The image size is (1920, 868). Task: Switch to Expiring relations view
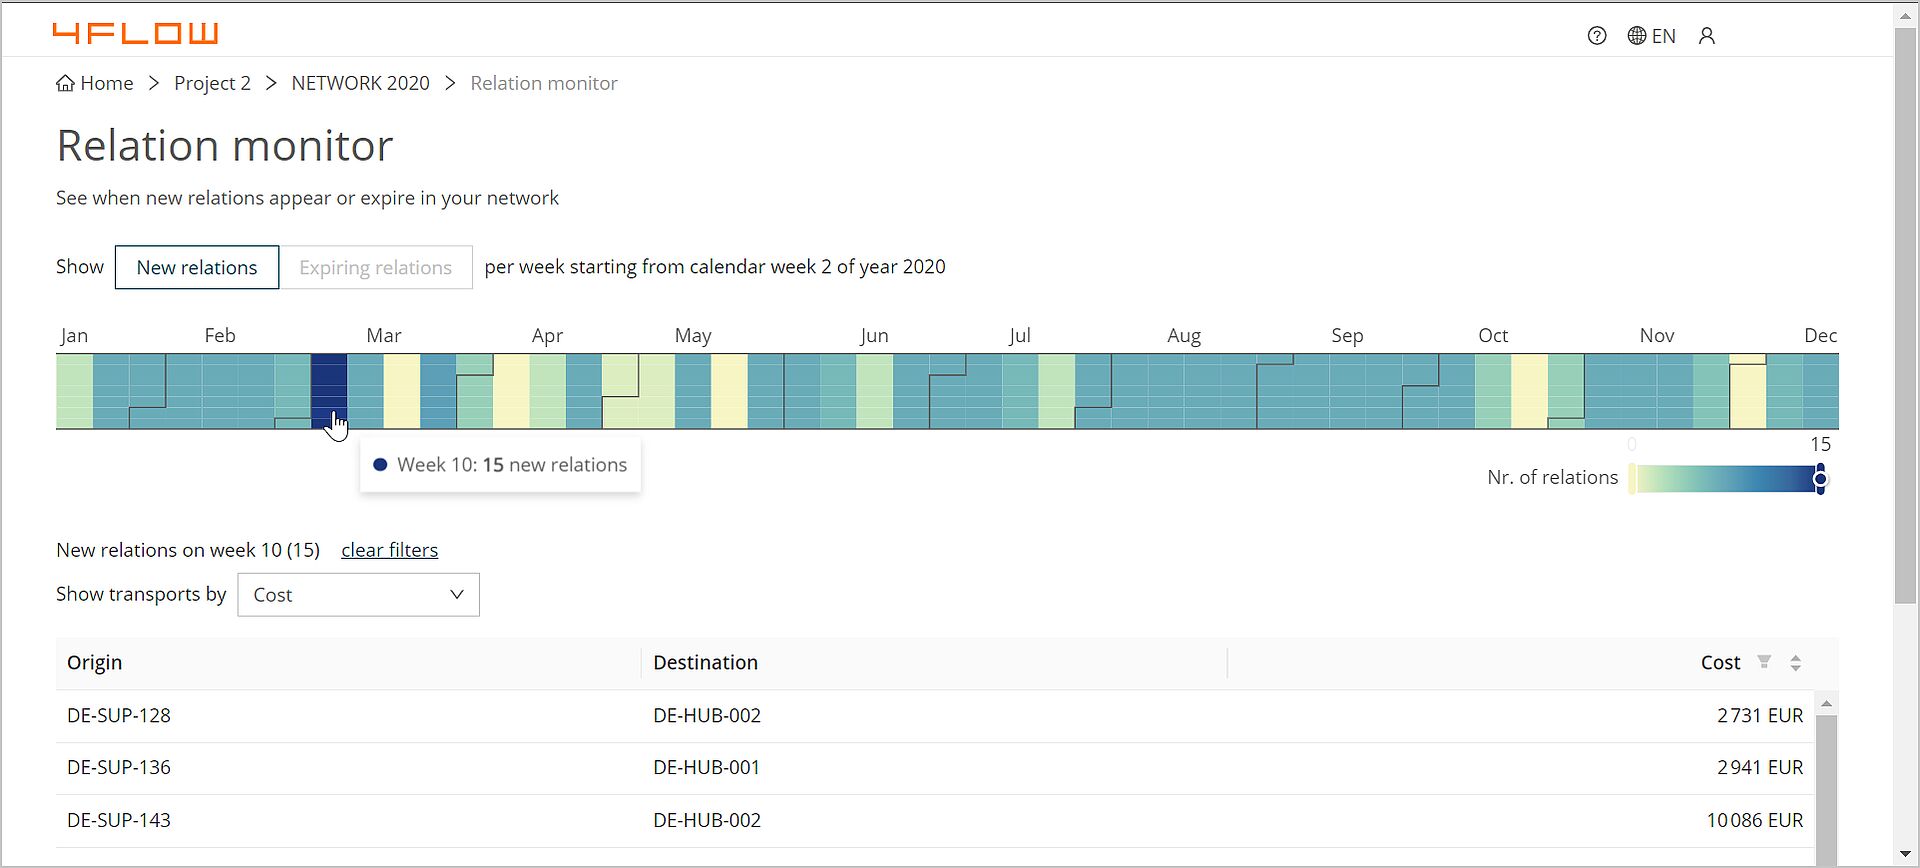[376, 267]
